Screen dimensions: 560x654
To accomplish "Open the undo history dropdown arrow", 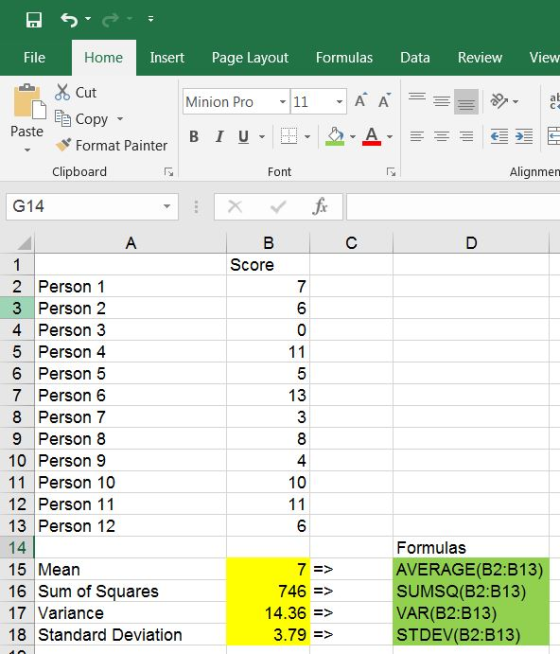I will pyautogui.click(x=88, y=19).
